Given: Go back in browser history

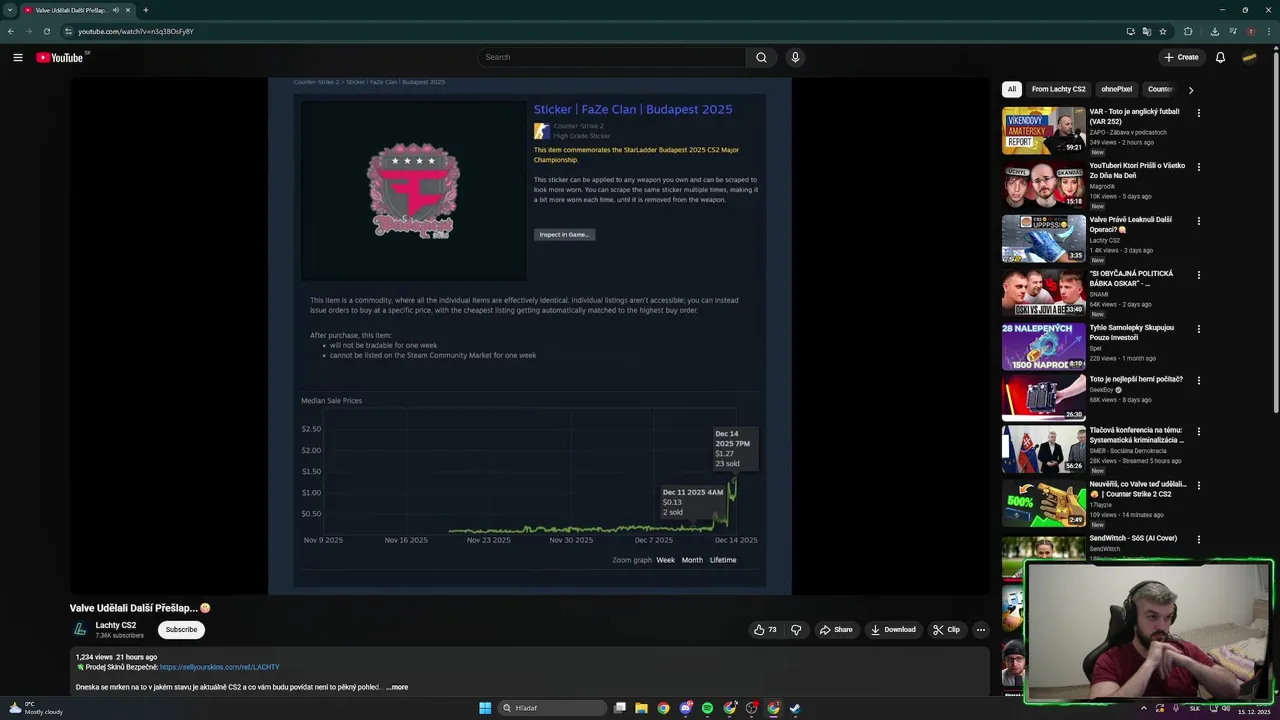Looking at the screenshot, I should pos(10,31).
